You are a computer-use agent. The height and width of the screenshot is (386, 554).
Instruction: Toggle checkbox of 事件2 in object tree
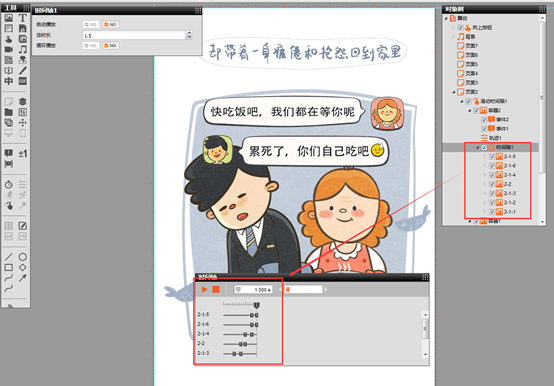484,120
